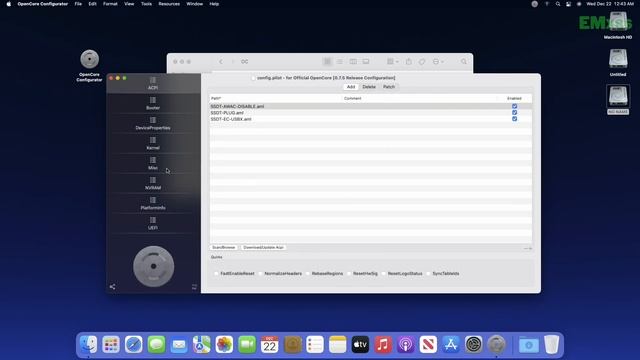Image resolution: width=640 pixels, height=360 pixels.
Task: Open Spotlight search in menu bar
Action: click(x=558, y=4)
